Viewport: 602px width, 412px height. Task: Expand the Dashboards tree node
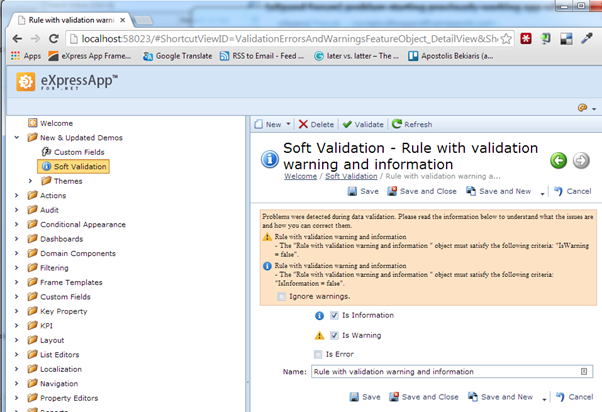point(17,239)
